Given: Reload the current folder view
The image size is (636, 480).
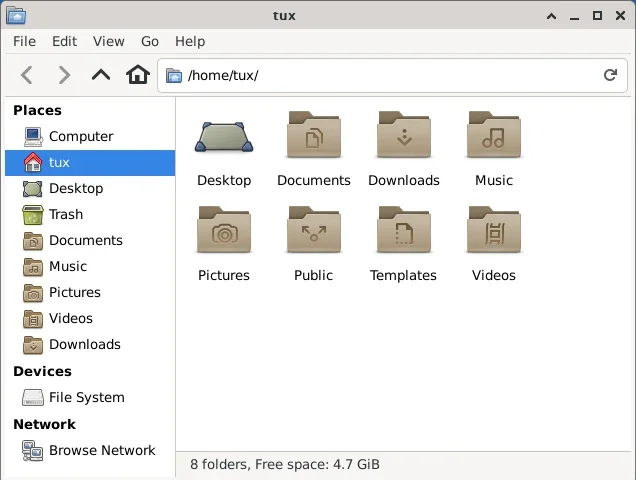Looking at the screenshot, I should [x=610, y=75].
